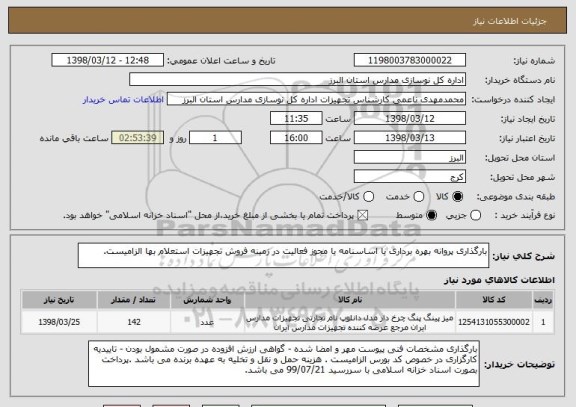The height and width of the screenshot is (407, 576).
Task: Click the general need description text box
Action: click(283, 255)
